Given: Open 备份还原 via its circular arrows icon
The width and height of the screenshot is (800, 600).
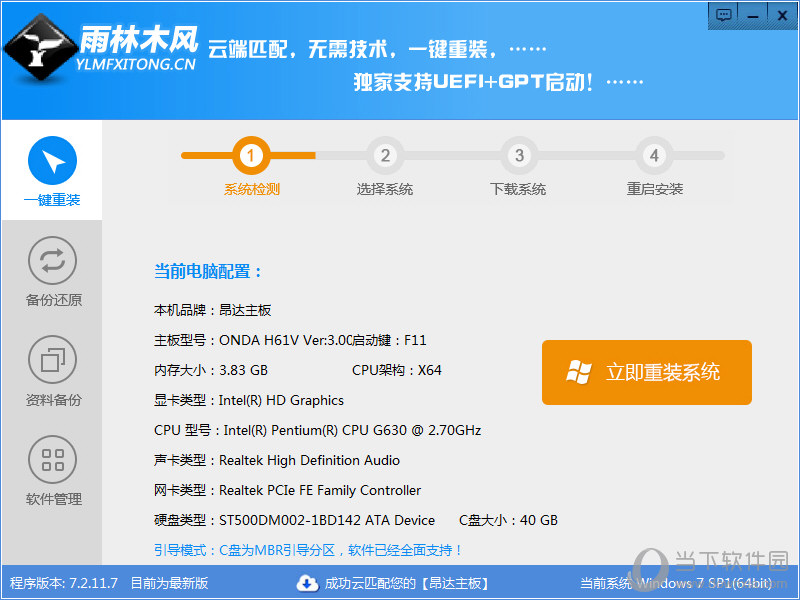Looking at the screenshot, I should click(52, 262).
